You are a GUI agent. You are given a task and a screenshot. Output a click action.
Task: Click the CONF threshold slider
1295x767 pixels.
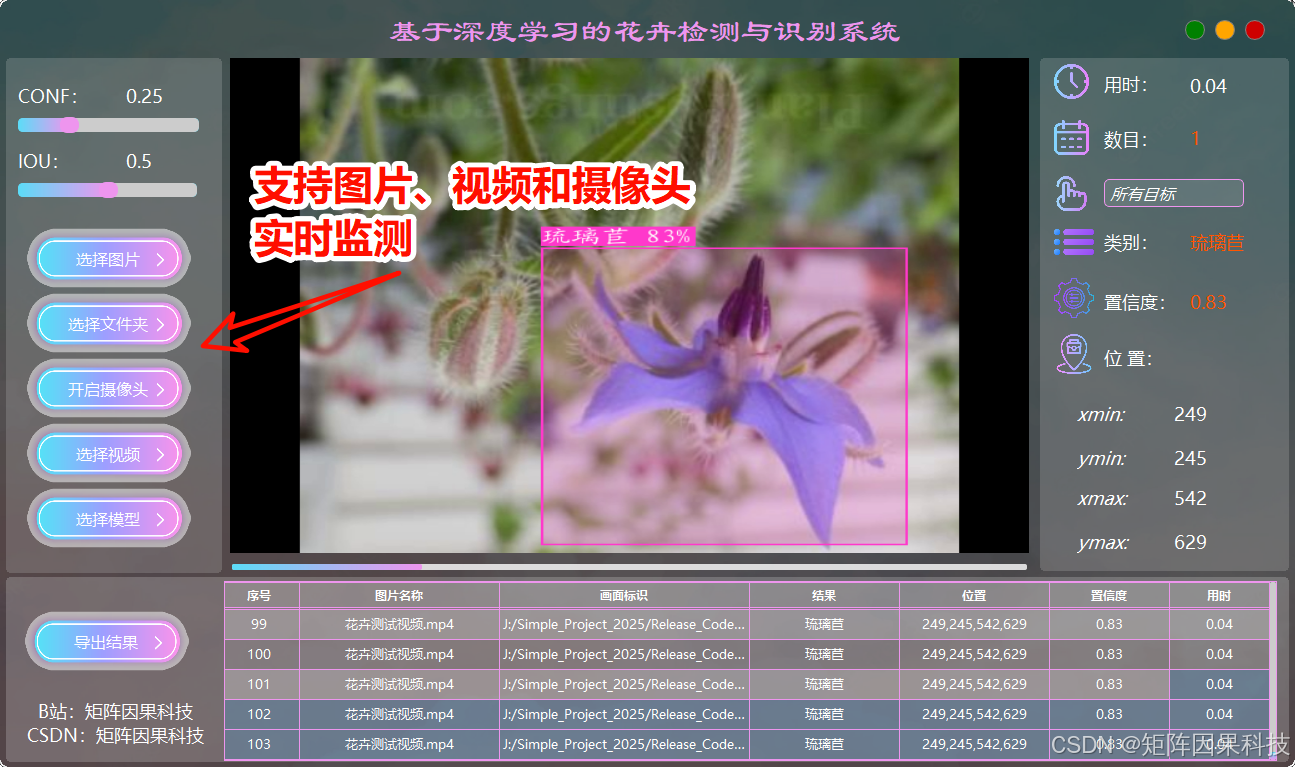coord(108,125)
